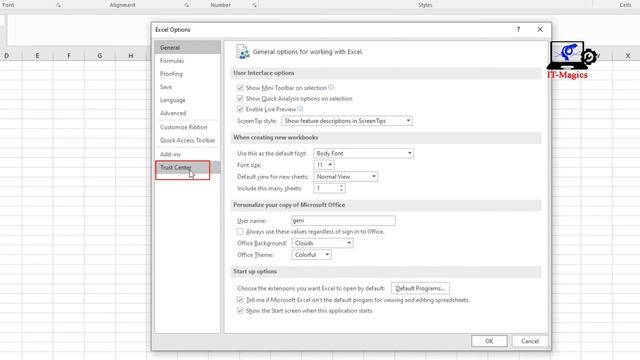640x360 pixels.
Task: Toggle Show the Start screen when application starts
Action: tap(240, 311)
